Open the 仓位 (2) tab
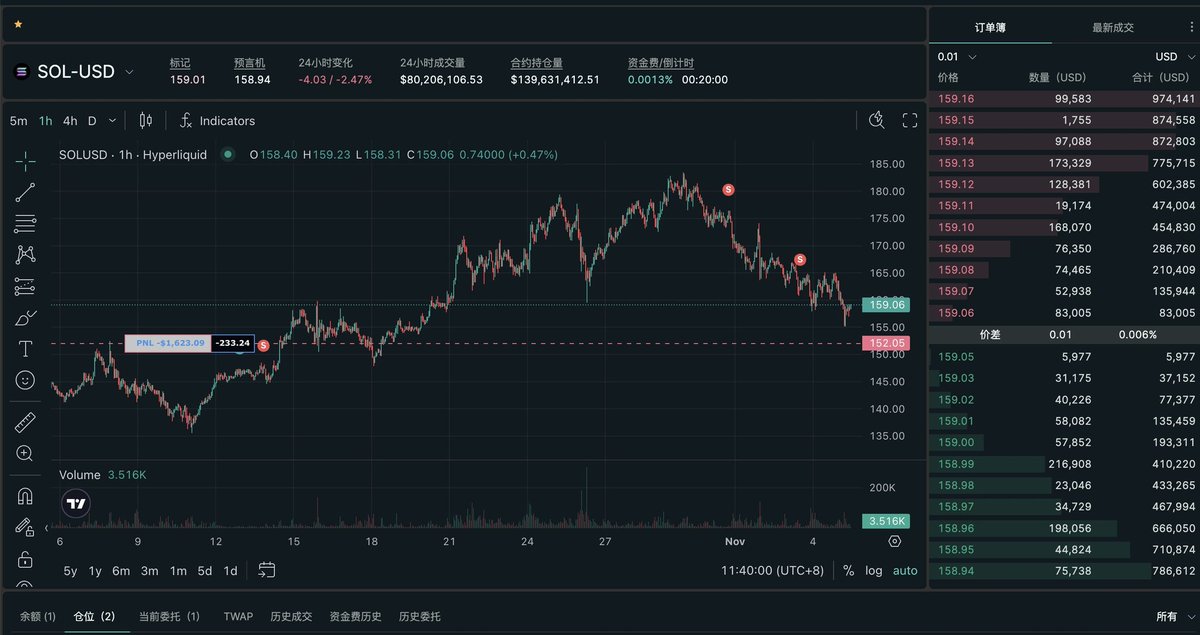Image resolution: width=1200 pixels, height=635 pixels. [x=95, y=617]
